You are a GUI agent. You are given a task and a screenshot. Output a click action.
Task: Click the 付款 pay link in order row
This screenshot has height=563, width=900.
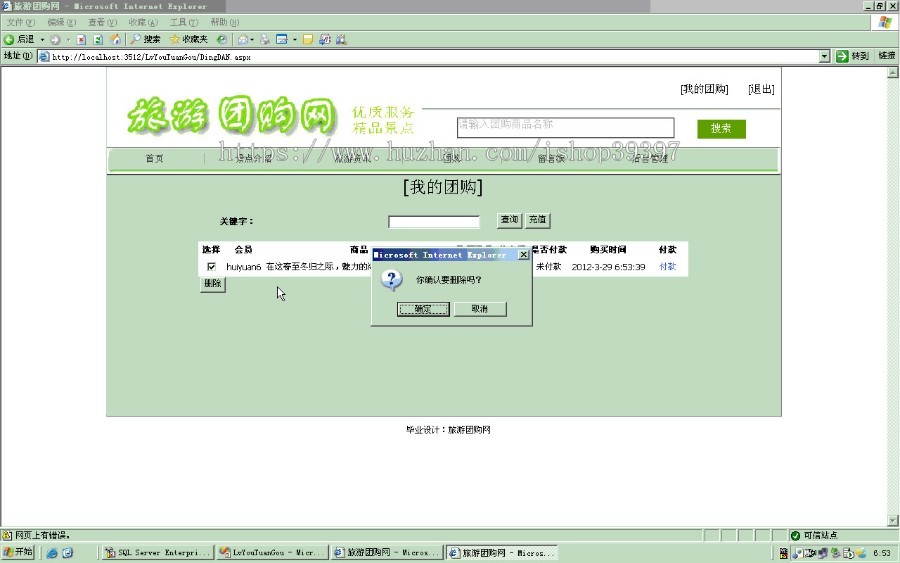668,266
